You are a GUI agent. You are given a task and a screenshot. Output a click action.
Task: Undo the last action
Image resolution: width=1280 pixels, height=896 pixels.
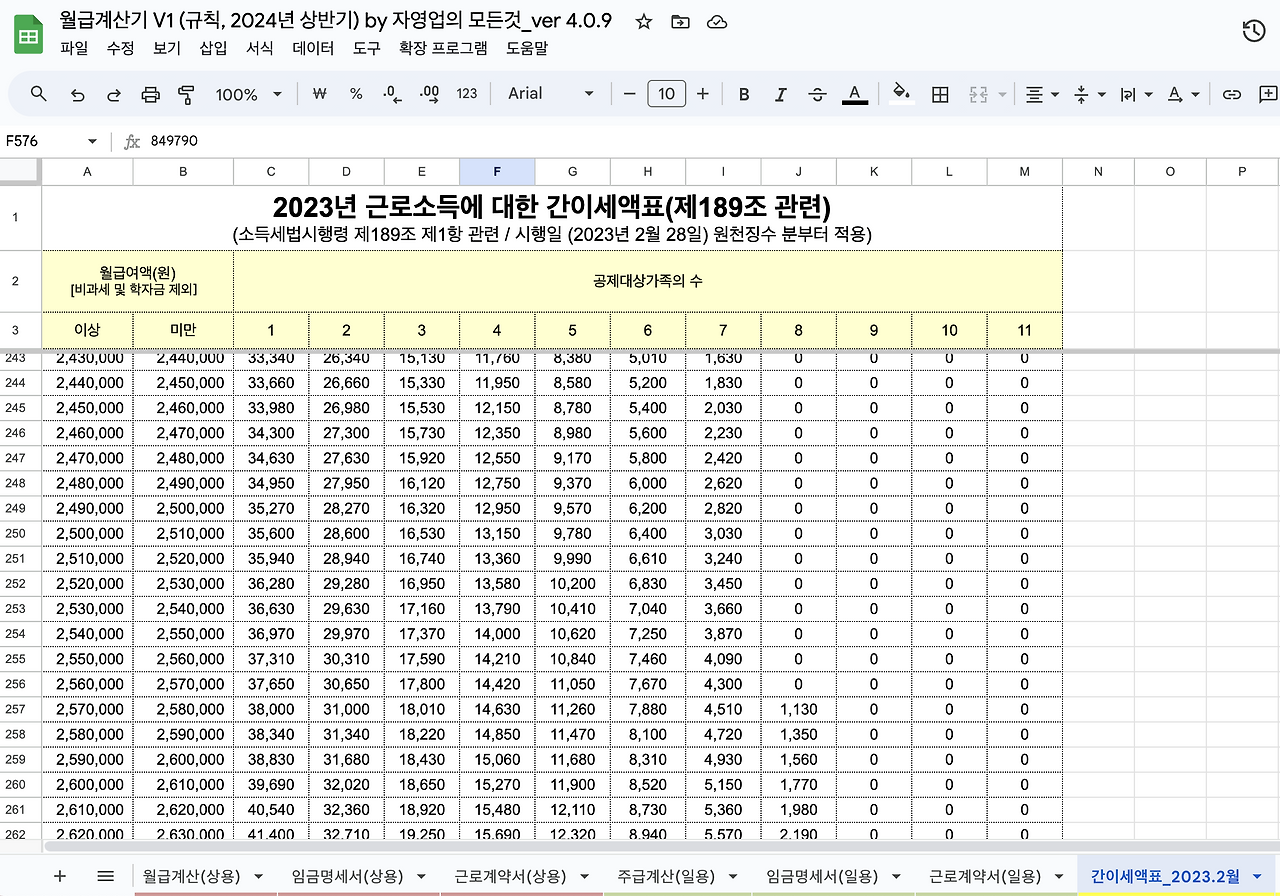click(77, 94)
